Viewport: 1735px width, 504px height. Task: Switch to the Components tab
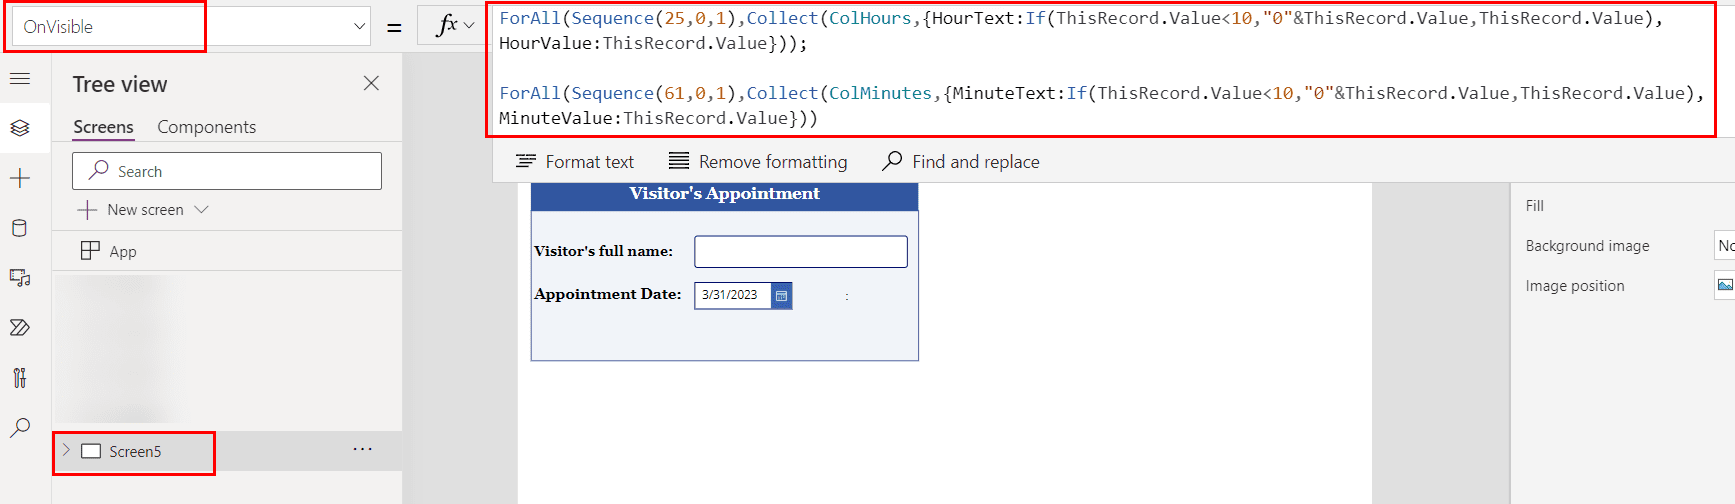(x=206, y=127)
